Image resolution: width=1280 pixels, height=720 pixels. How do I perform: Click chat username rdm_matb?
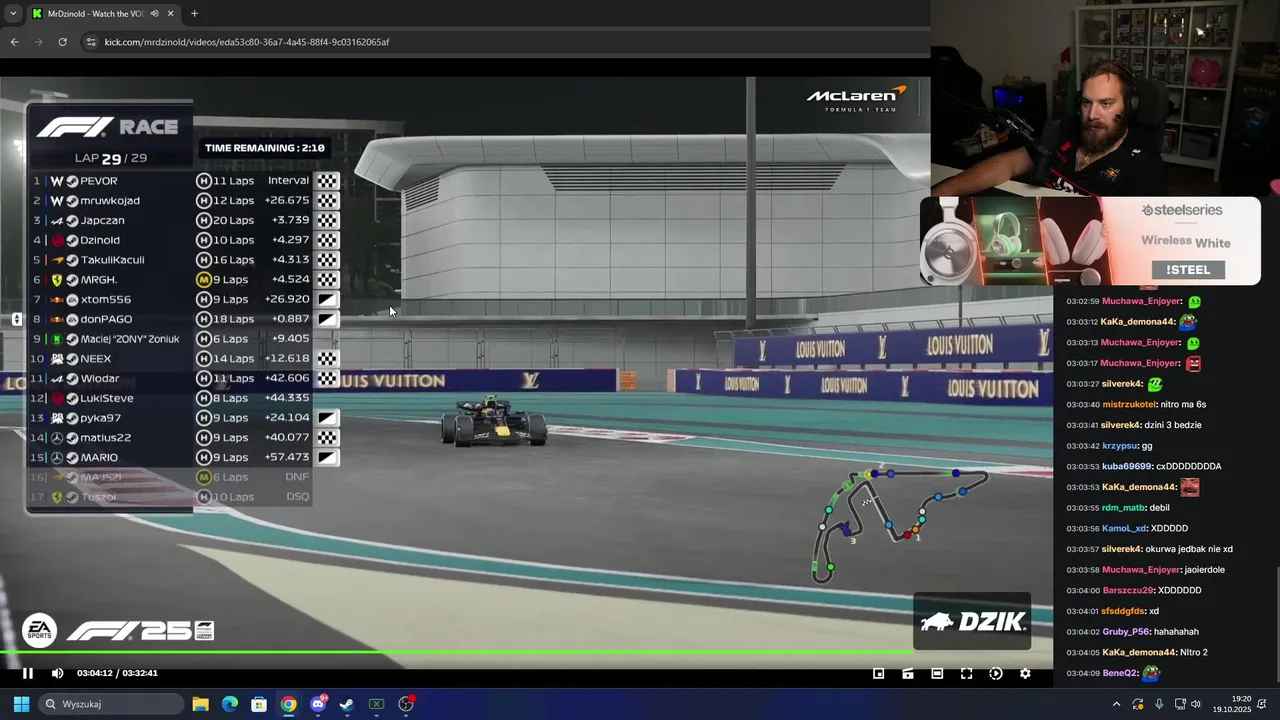(x=1122, y=508)
